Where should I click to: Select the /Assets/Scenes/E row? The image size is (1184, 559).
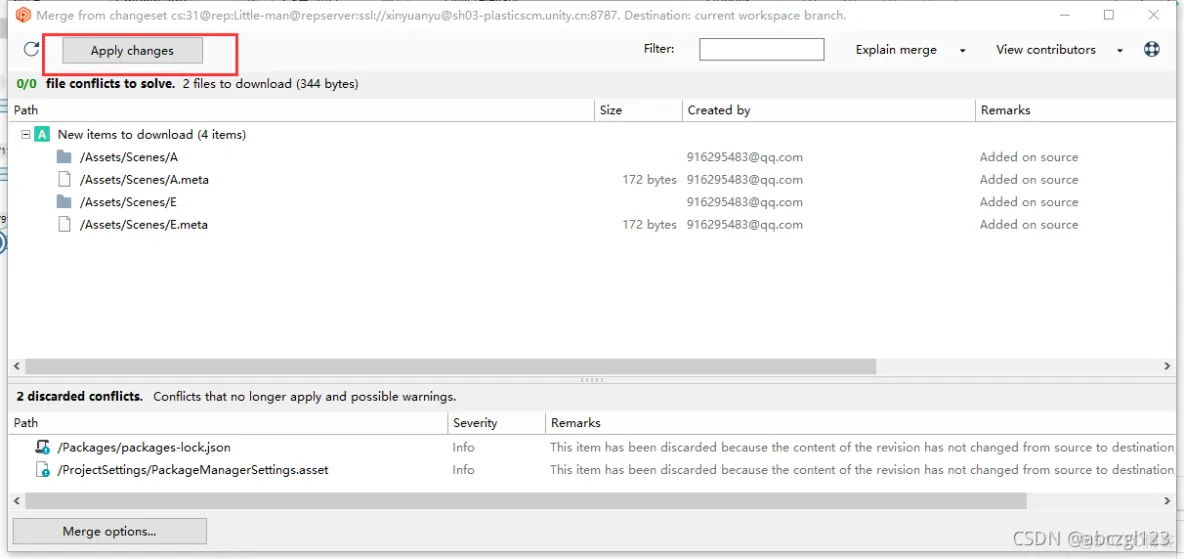(x=592, y=202)
